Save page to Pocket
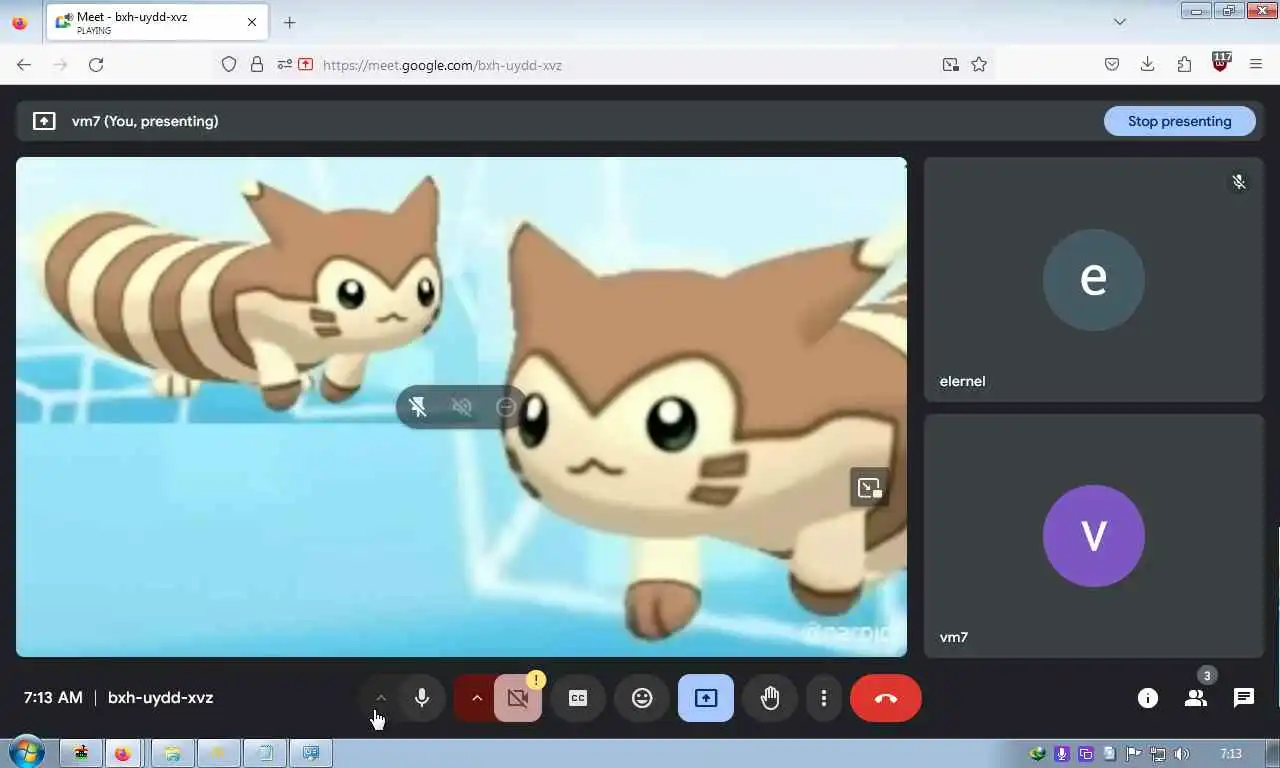1280x768 pixels. point(1112,65)
